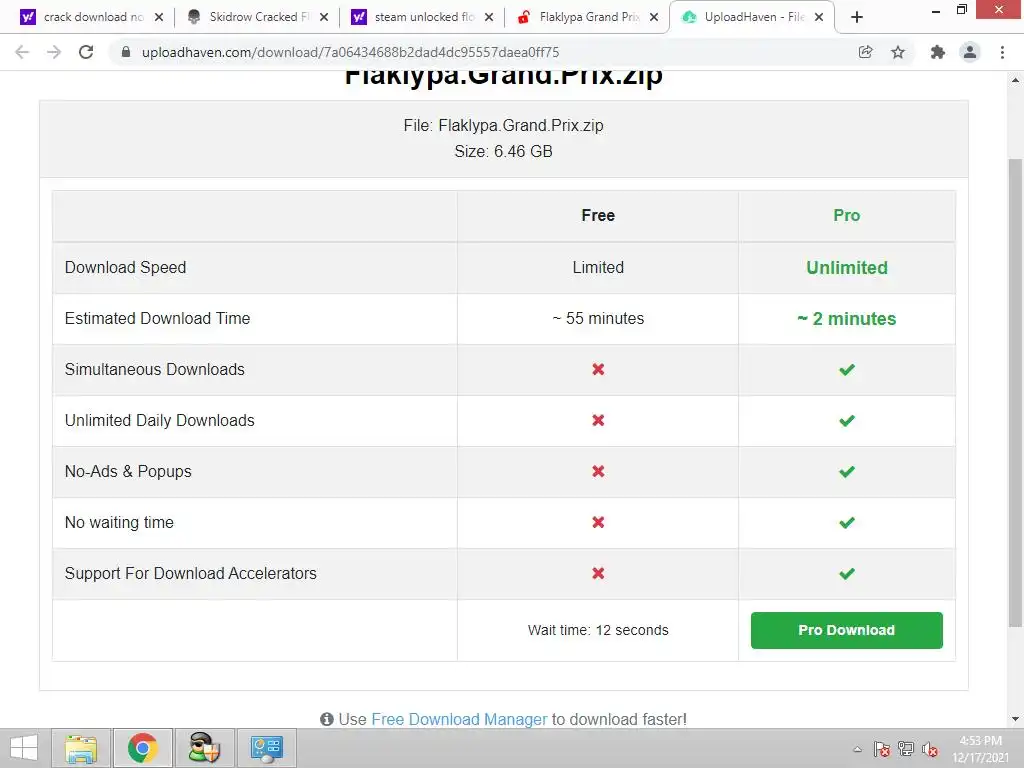Reload the uploadhaven page
Viewport: 1024px width, 768px height.
86,52
